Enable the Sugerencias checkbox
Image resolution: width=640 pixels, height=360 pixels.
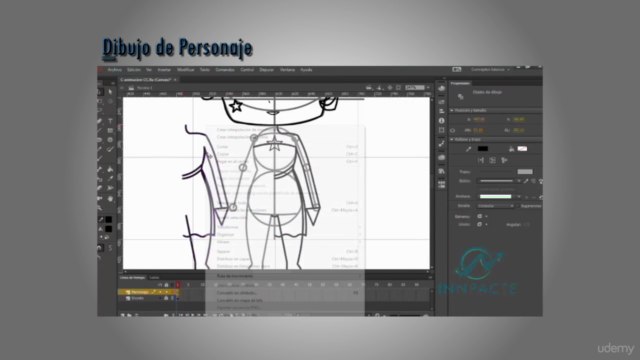(x=518, y=206)
